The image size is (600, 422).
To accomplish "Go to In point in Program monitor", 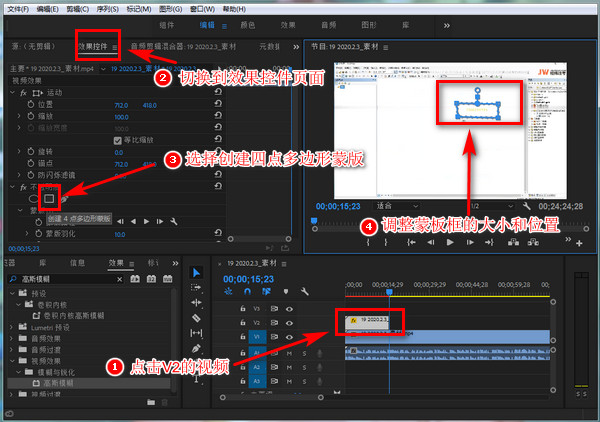I will [411, 242].
